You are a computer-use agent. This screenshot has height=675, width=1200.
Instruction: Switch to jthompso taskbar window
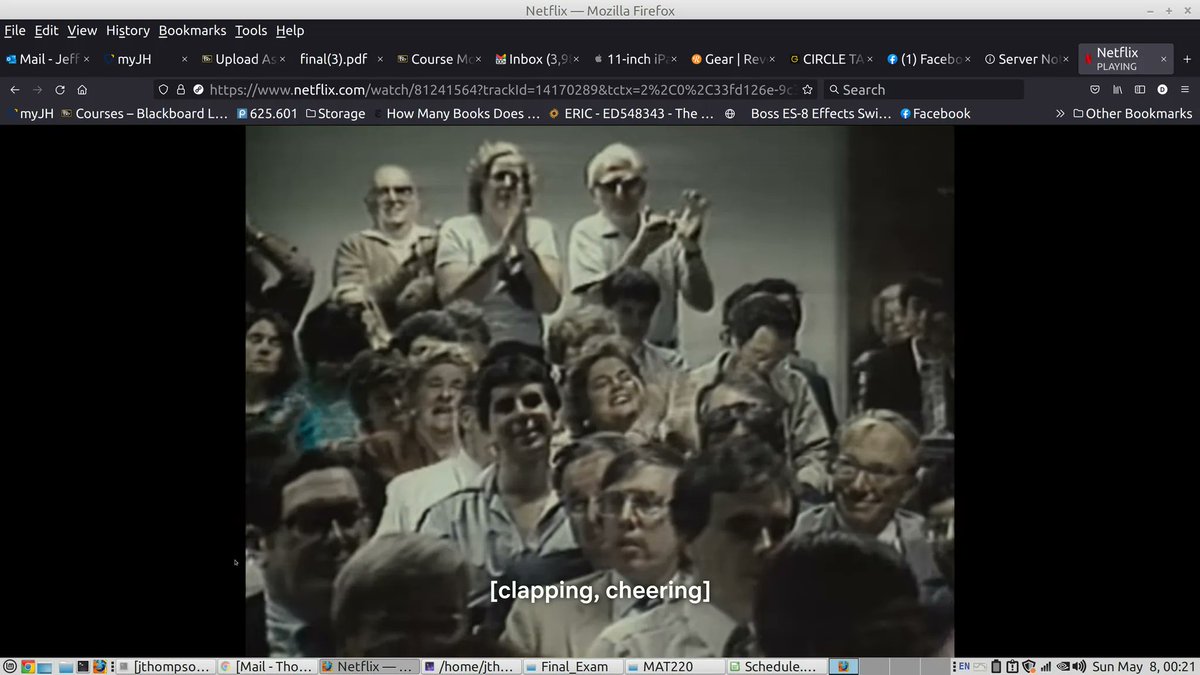point(165,666)
